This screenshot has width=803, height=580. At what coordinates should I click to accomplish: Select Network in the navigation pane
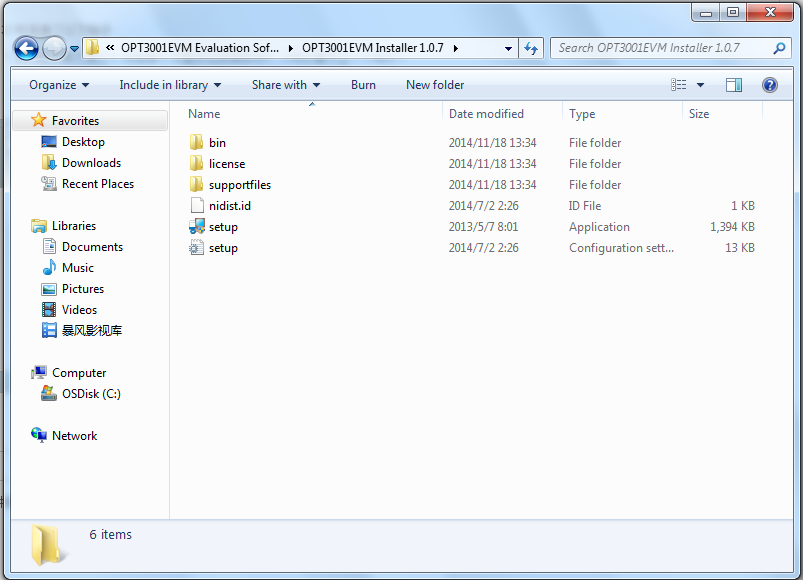tap(74, 436)
